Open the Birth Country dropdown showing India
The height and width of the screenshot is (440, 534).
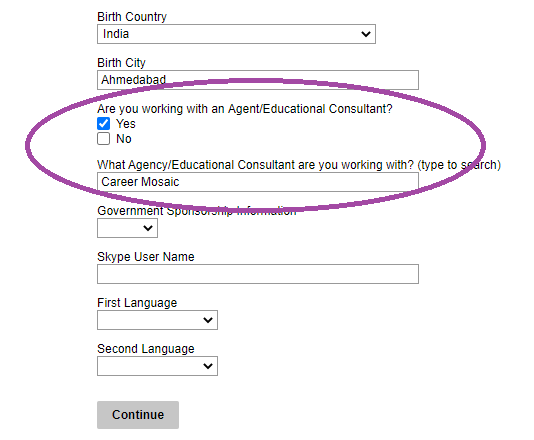[236, 34]
